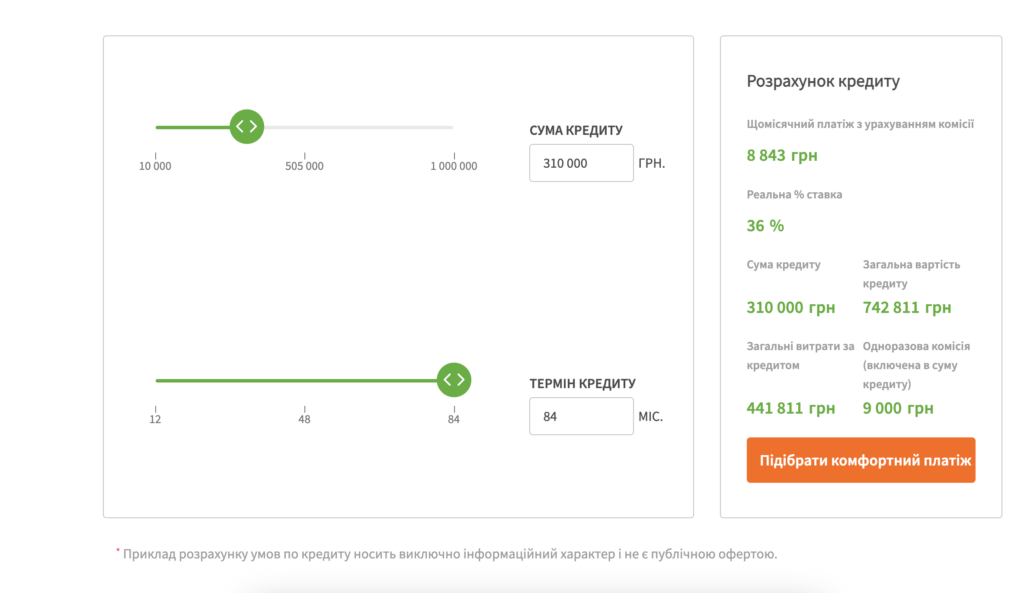Click the ТЕРМІН КРЕДИТУ label
The height and width of the screenshot is (593, 1024).
coord(582,383)
